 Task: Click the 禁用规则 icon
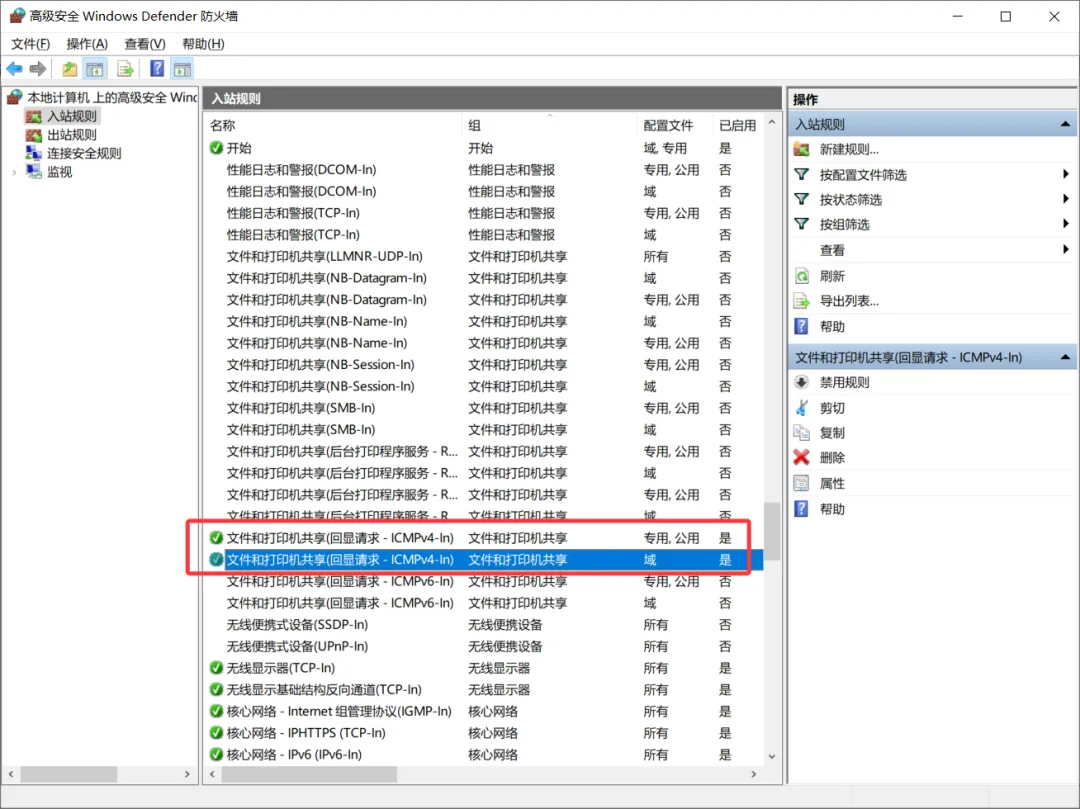click(x=802, y=382)
